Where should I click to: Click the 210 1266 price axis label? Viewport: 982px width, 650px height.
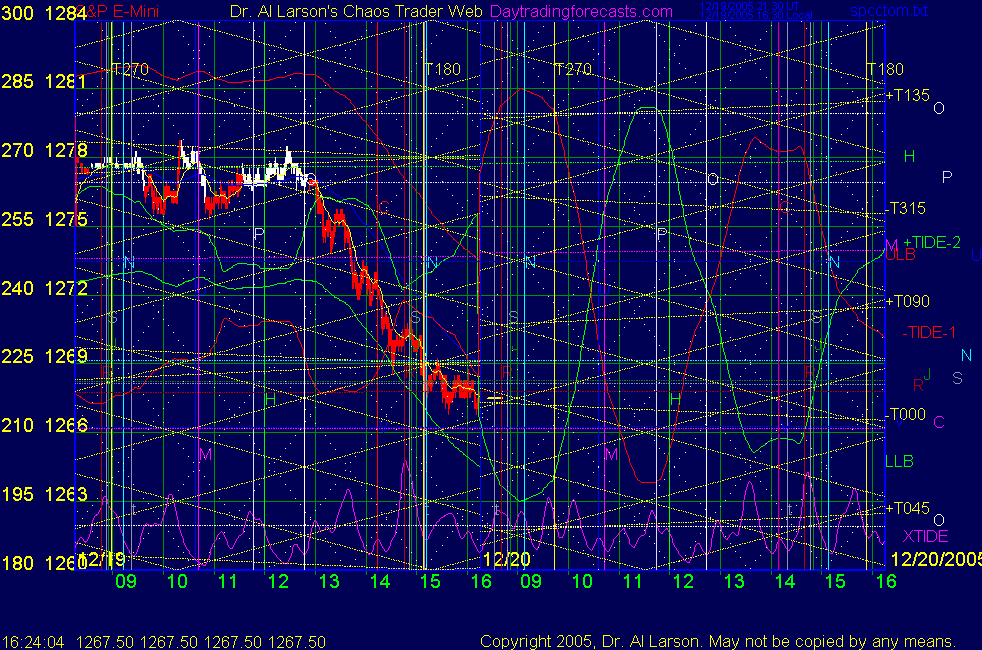(x=44, y=425)
